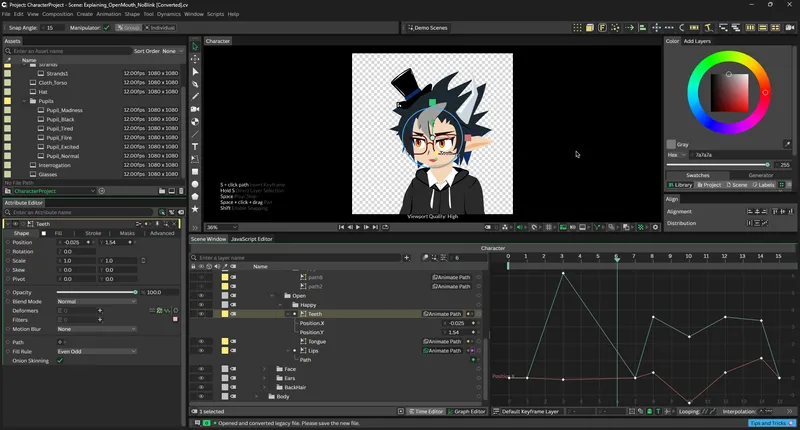Hide the Ears group layer
This screenshot has height=430, width=800.
click(201, 378)
